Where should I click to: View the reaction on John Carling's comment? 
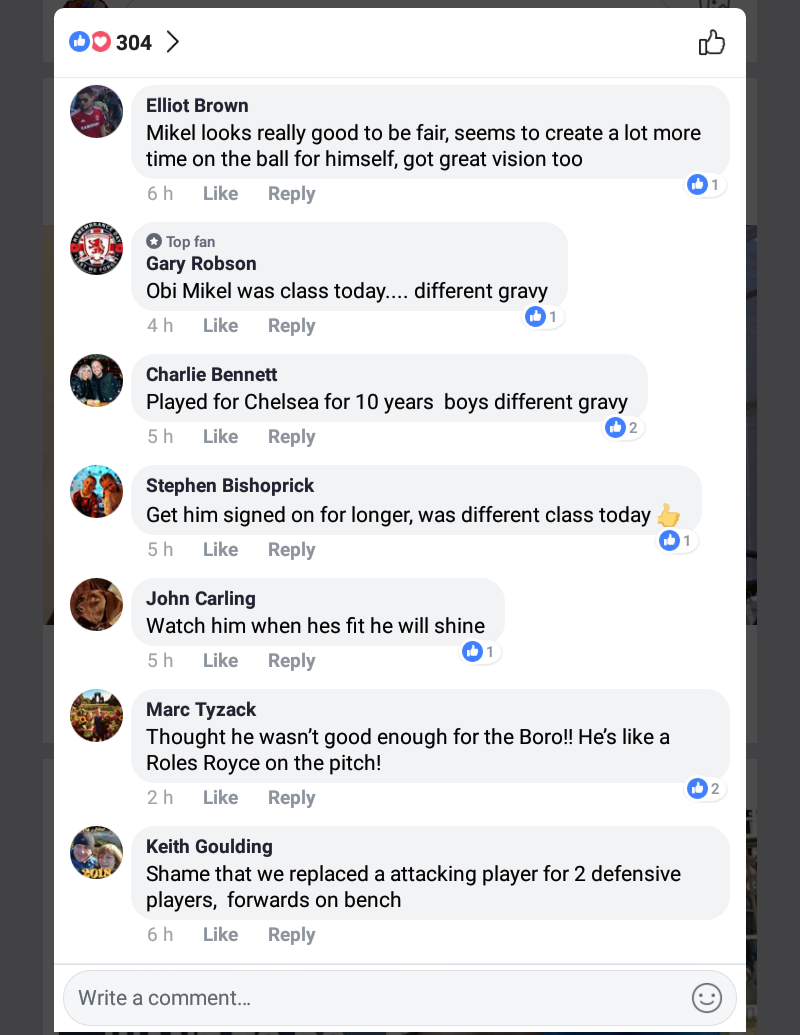click(480, 652)
